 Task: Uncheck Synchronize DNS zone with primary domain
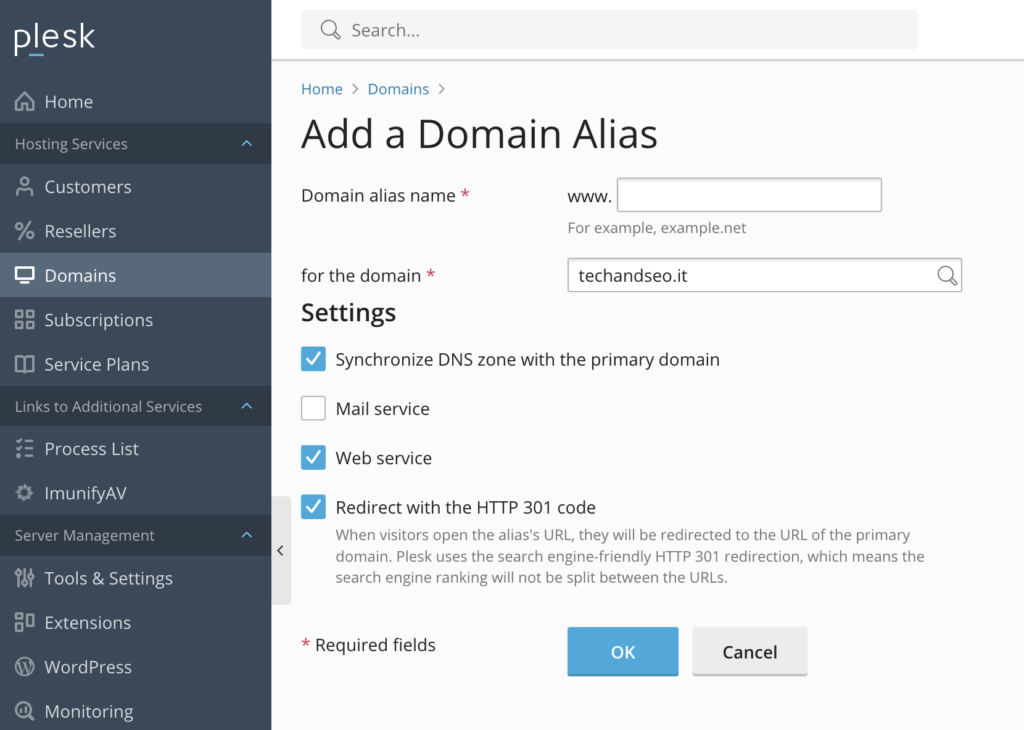click(x=313, y=359)
